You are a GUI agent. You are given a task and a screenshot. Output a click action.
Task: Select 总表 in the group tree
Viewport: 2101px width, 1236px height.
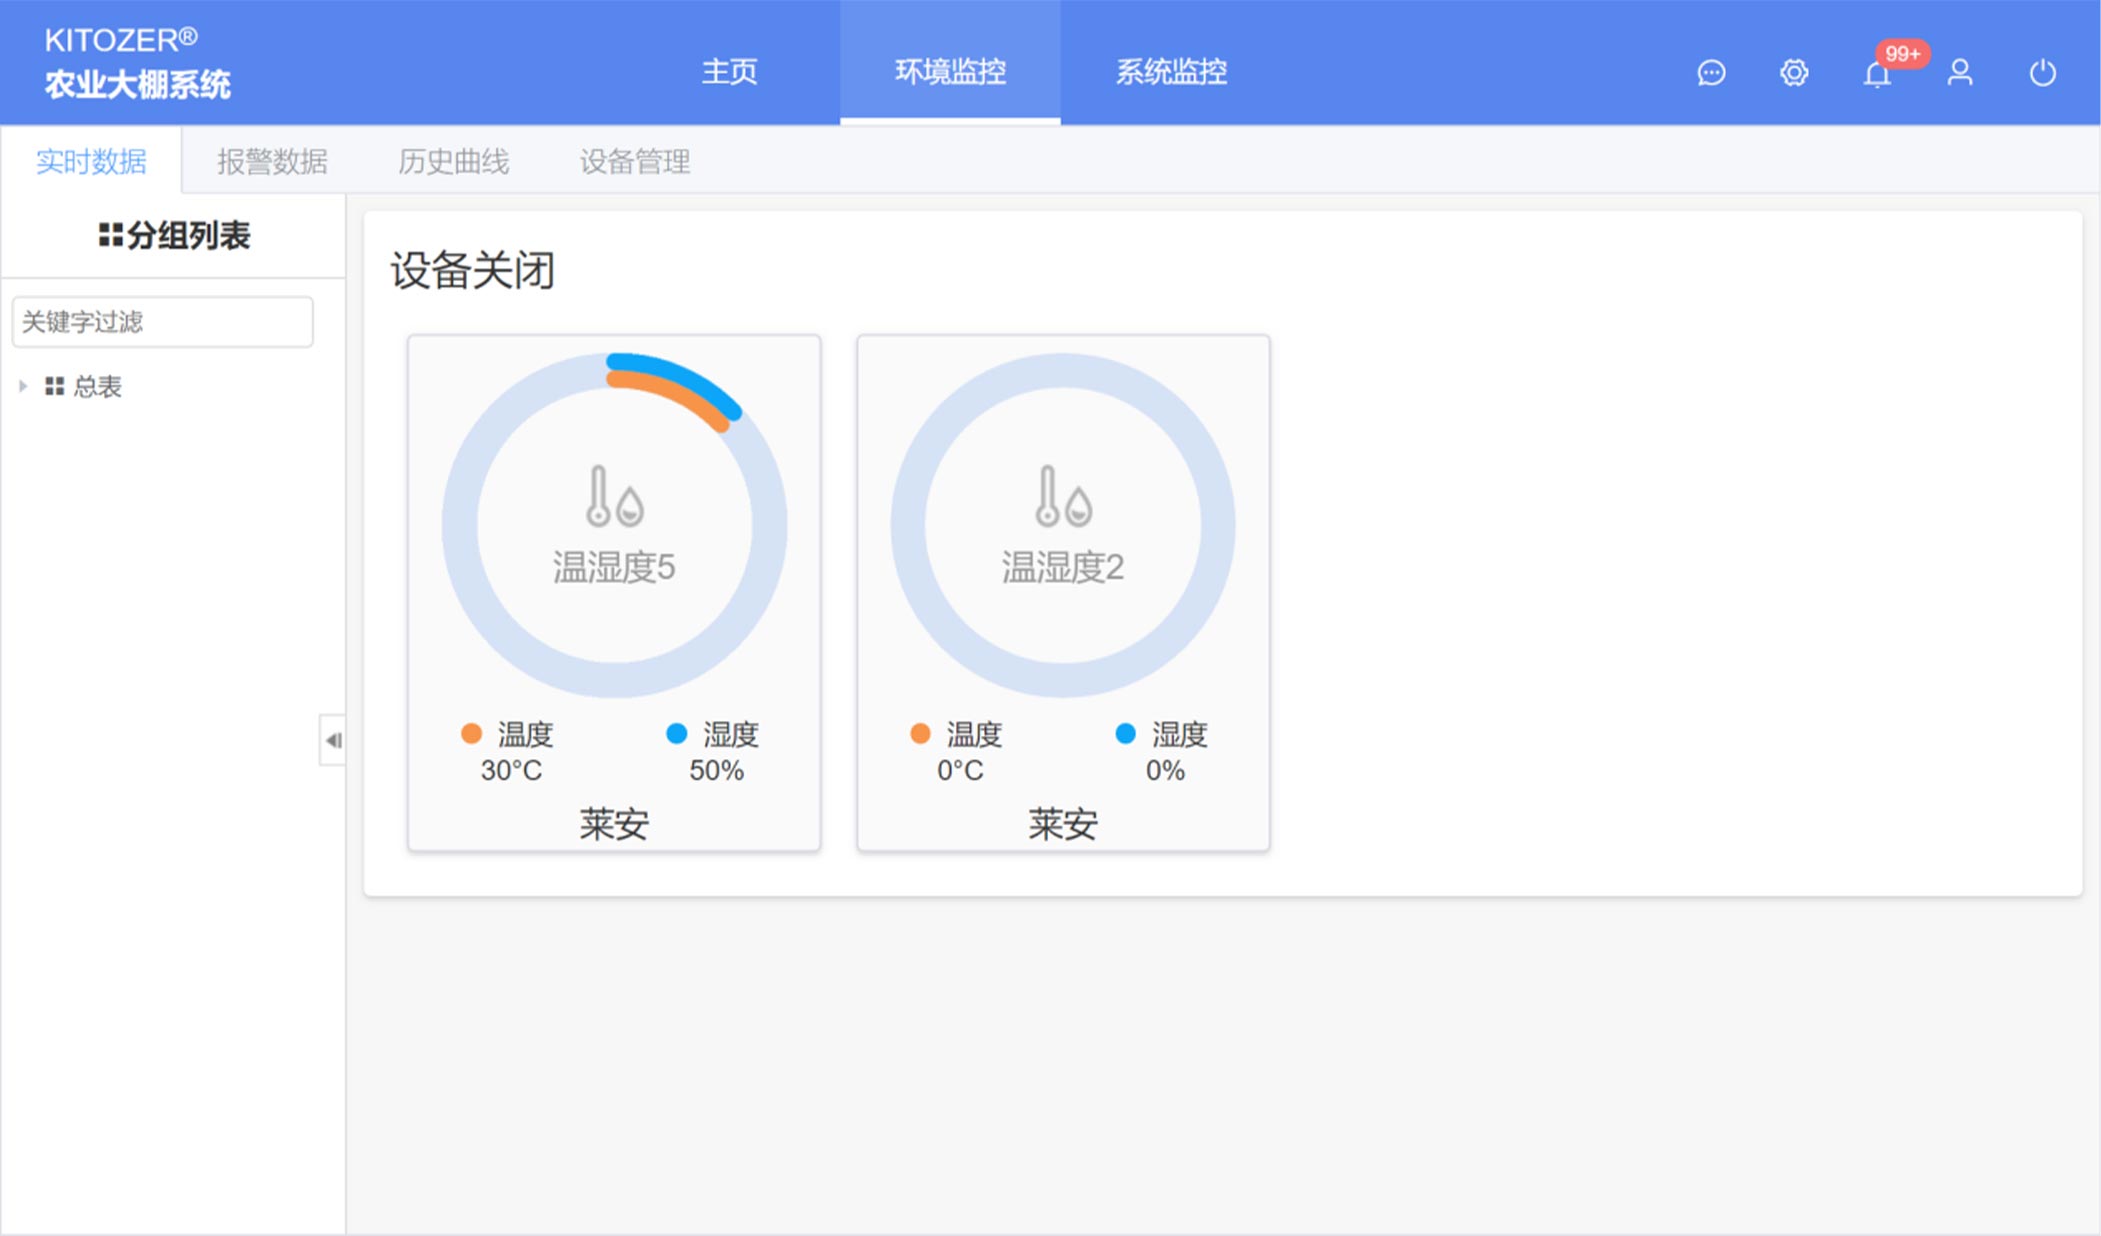pos(97,386)
